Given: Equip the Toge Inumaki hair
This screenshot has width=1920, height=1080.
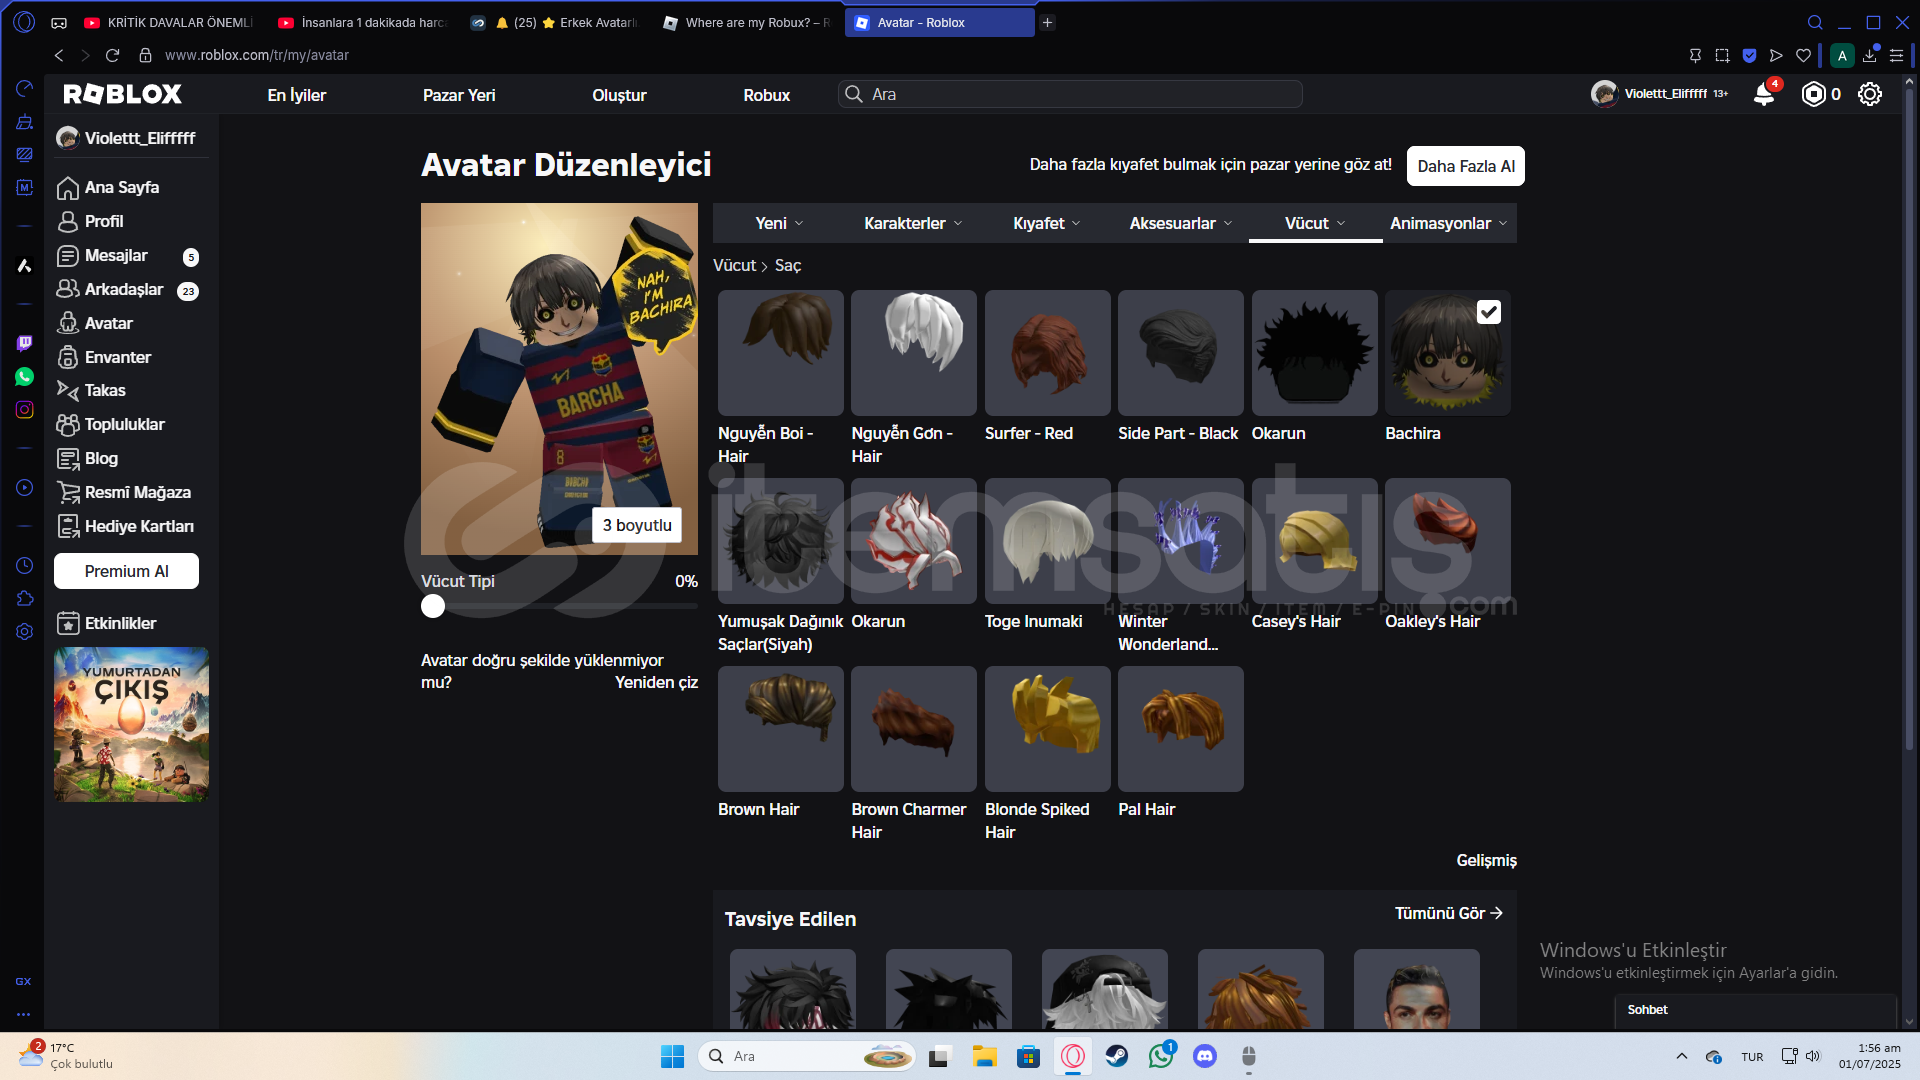Looking at the screenshot, I should (1047, 541).
